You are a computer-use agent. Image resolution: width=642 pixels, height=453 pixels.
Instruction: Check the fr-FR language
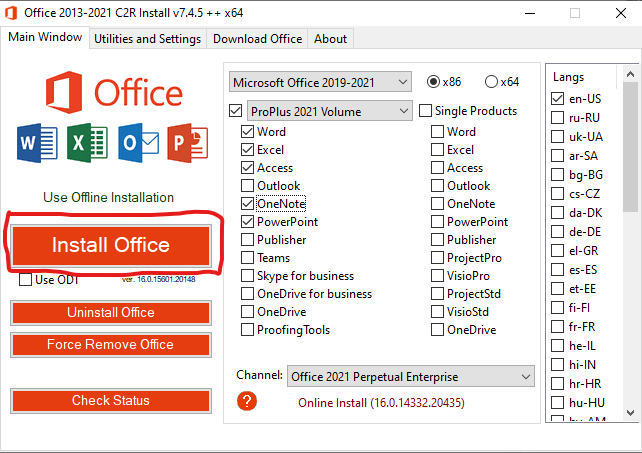click(x=557, y=327)
